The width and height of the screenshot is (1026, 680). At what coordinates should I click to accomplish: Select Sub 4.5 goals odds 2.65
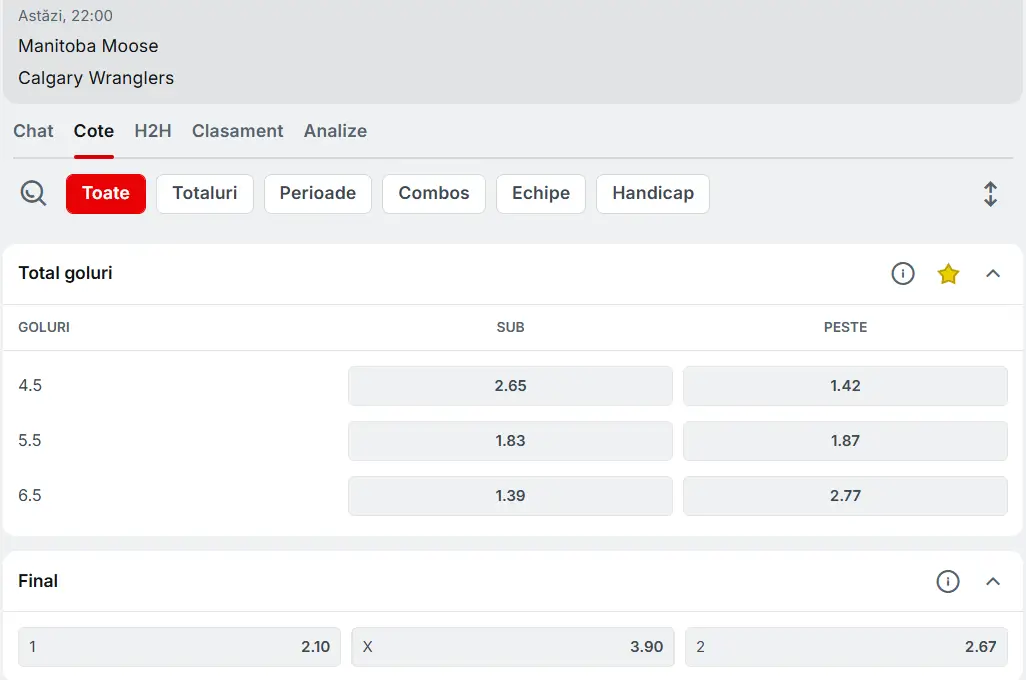pyautogui.click(x=510, y=386)
